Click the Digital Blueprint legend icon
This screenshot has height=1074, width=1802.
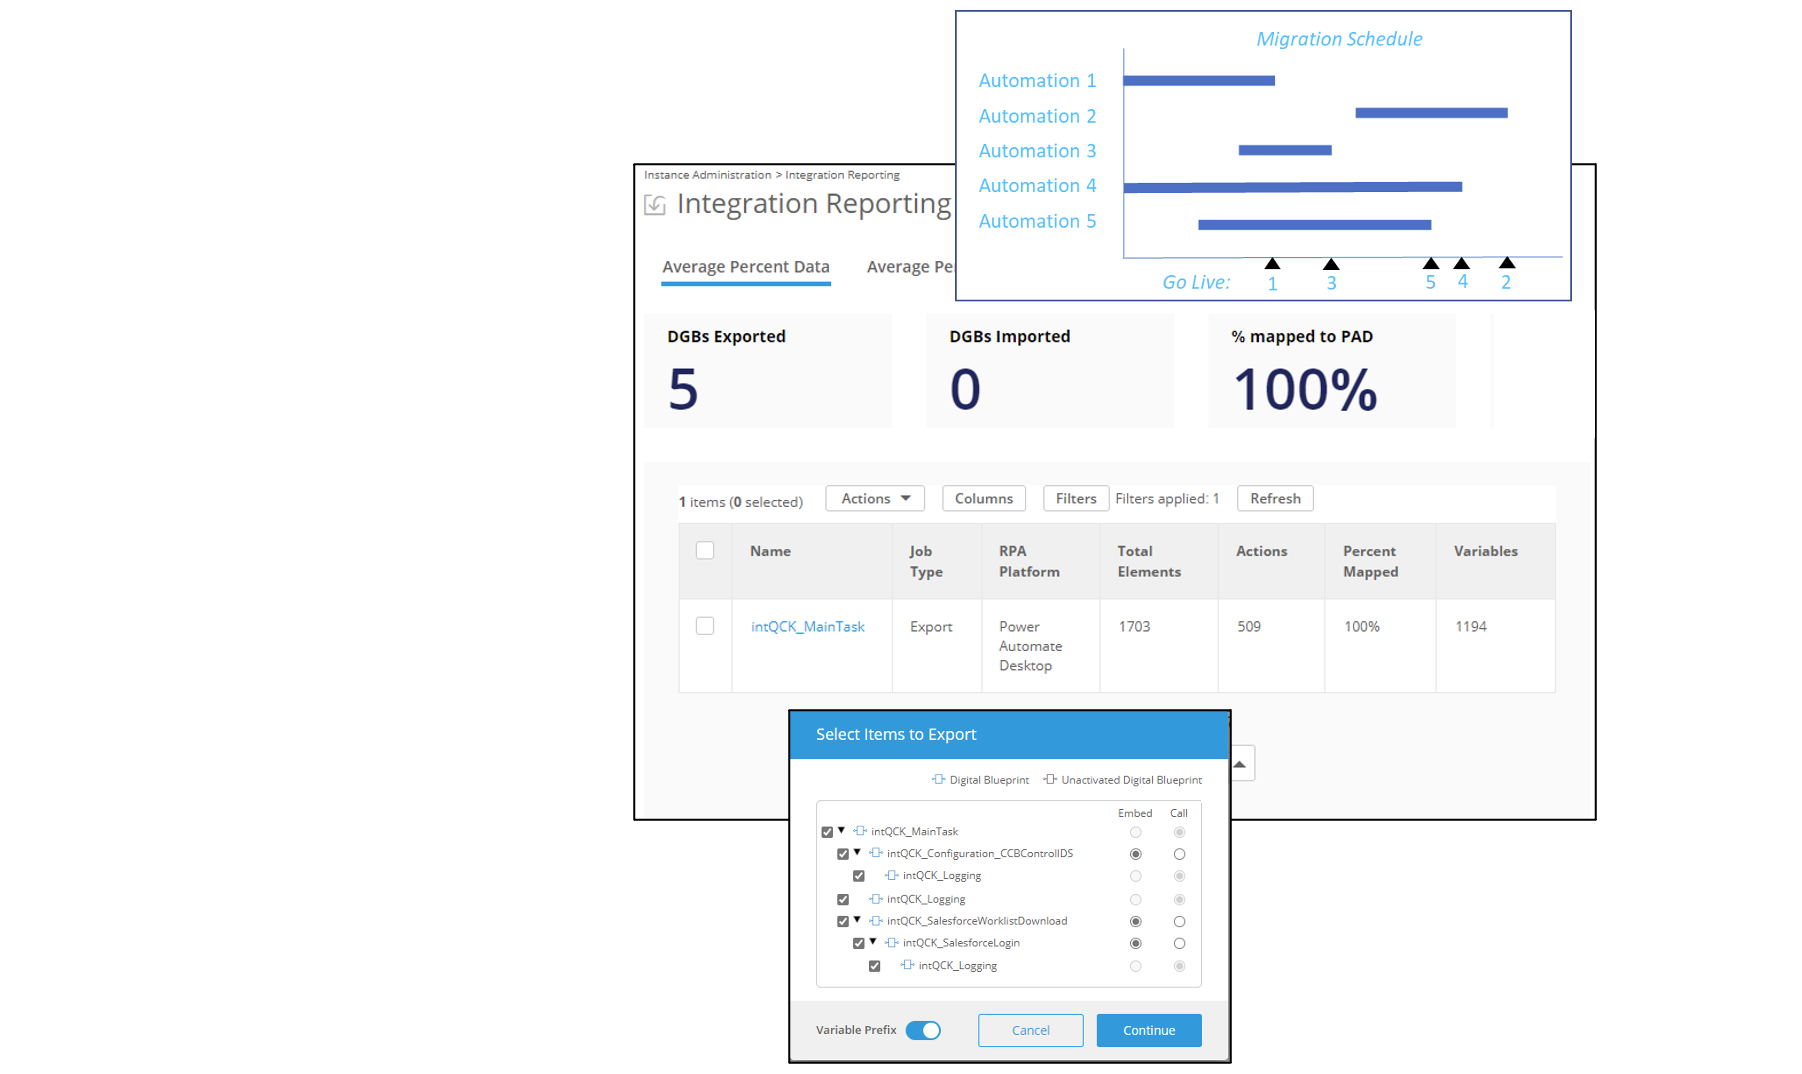coord(938,780)
